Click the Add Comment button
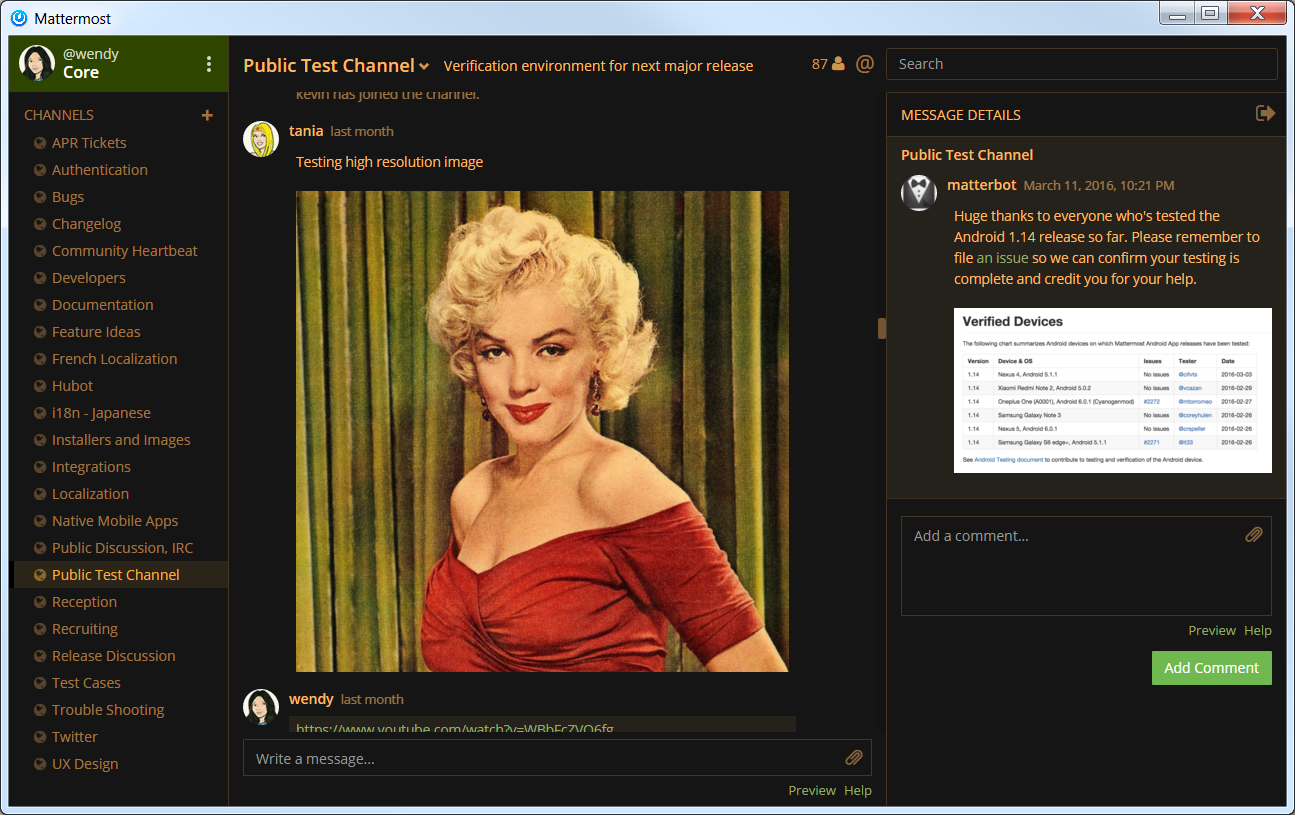The image size is (1295, 815). (1212, 668)
